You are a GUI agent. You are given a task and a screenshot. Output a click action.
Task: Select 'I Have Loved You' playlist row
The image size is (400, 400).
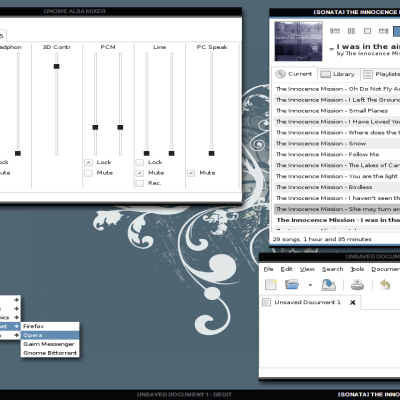[337, 122]
